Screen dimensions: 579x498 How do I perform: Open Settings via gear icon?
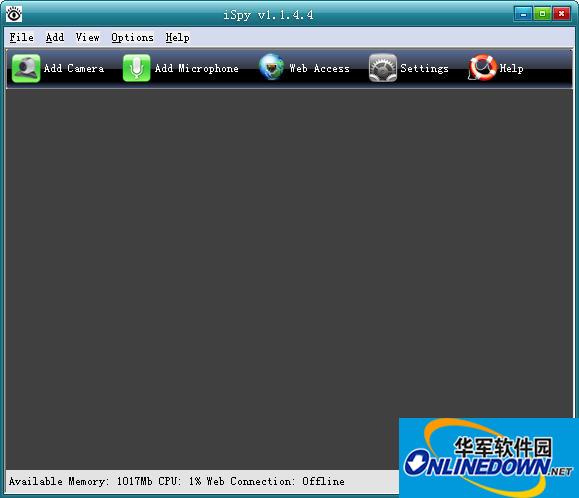383,68
